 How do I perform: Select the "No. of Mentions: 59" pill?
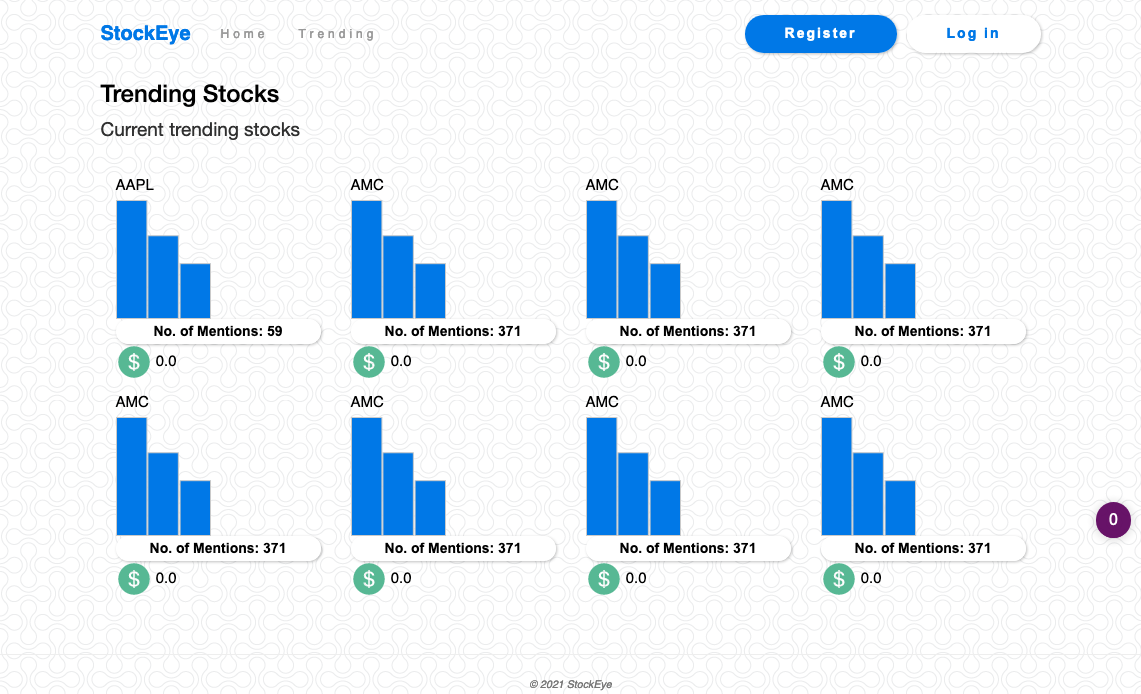(218, 331)
